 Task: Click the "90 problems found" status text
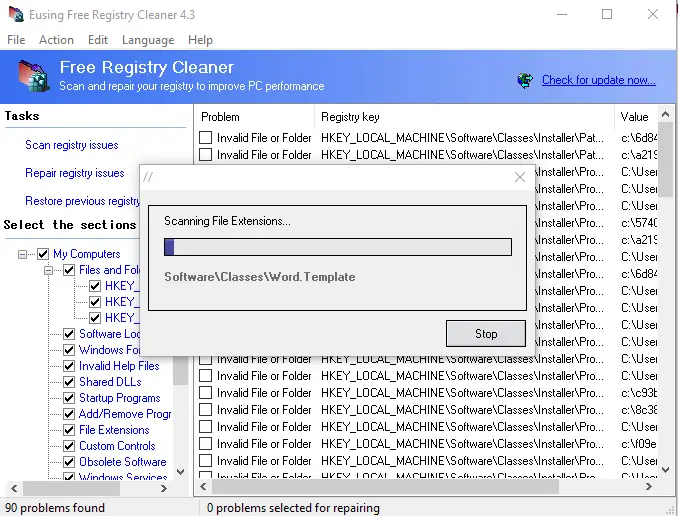point(55,507)
